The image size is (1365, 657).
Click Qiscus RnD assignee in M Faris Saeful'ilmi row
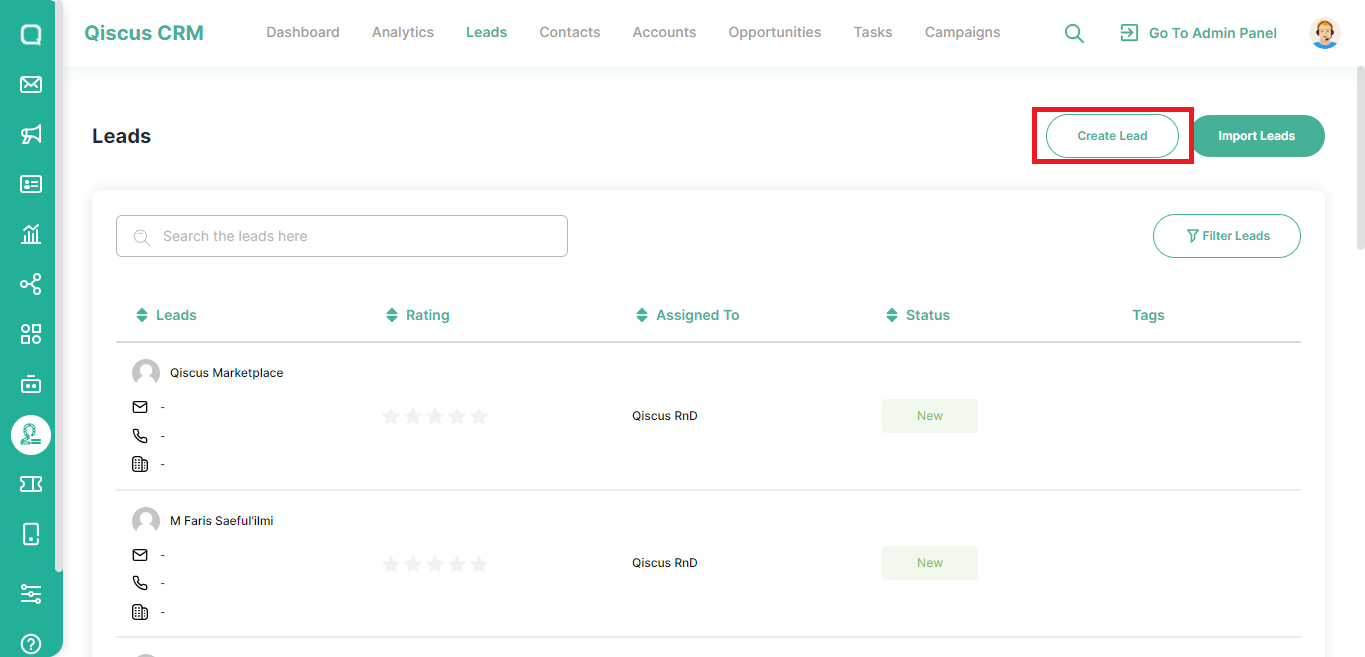[x=665, y=563]
